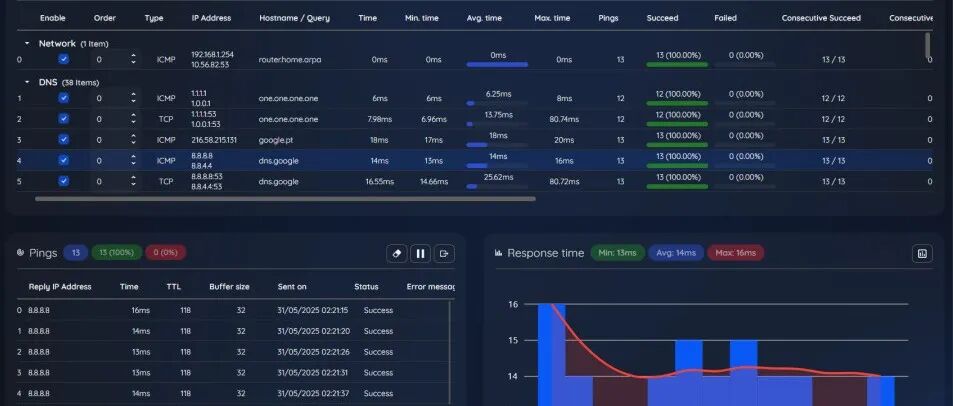
Task: Click avg time bar of dns.google ICMP row
Action: pos(497,165)
